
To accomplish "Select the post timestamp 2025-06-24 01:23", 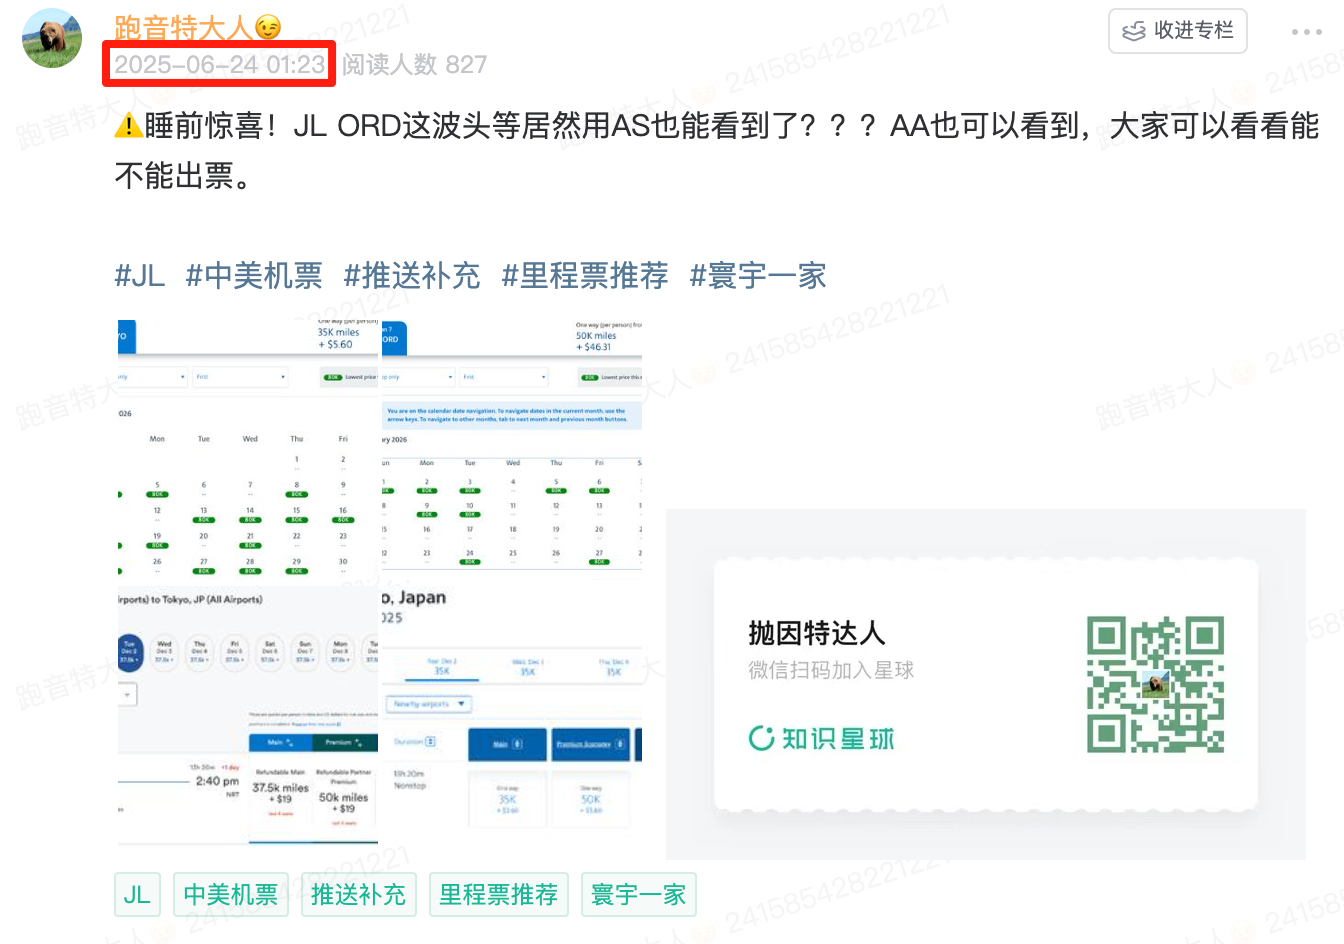I will coord(219,65).
